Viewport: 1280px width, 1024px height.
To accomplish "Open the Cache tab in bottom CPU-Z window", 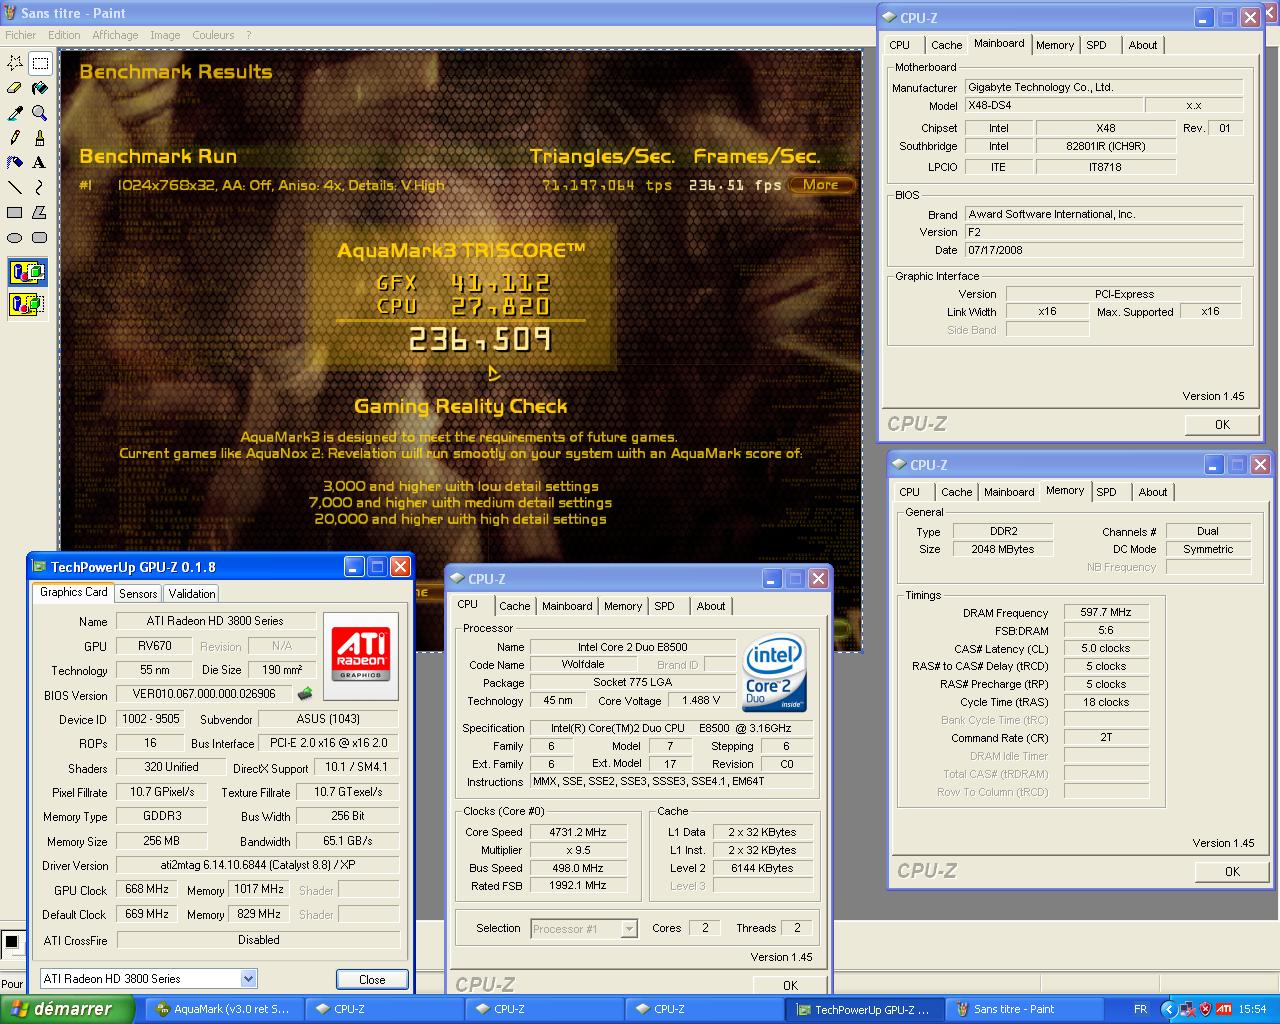I will pyautogui.click(x=515, y=606).
